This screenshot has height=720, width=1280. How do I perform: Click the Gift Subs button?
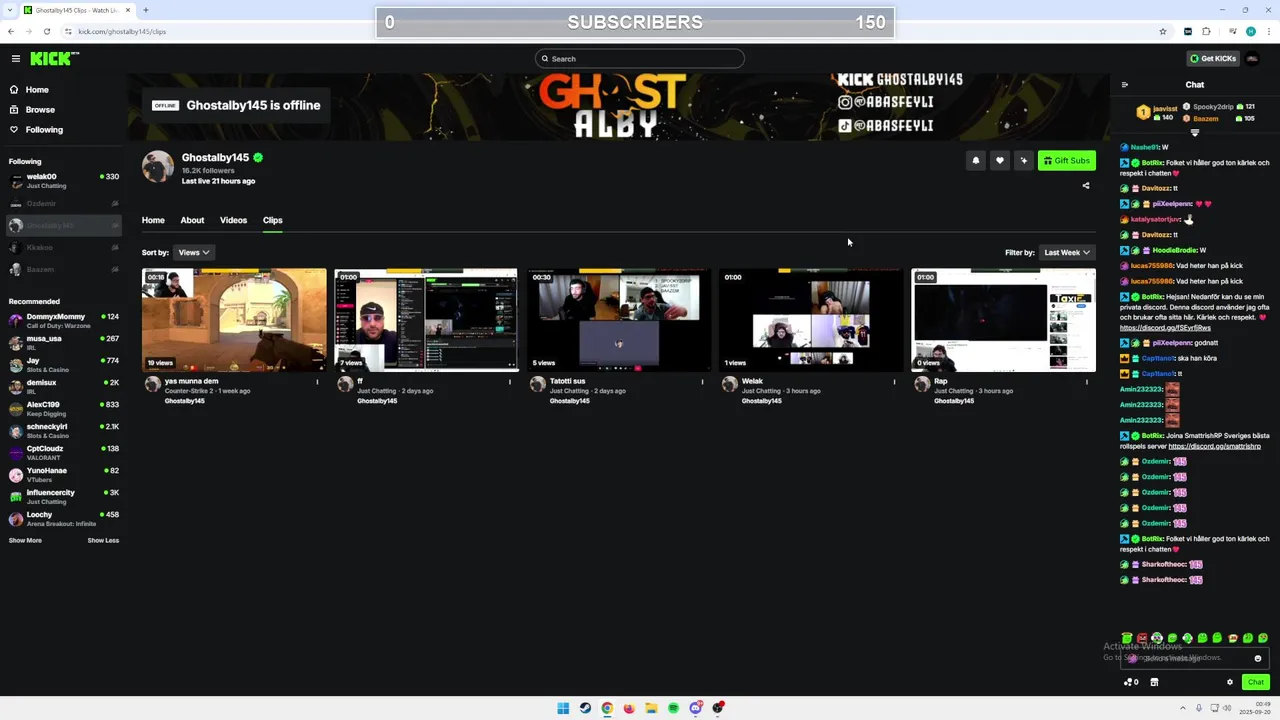tap(1066, 160)
